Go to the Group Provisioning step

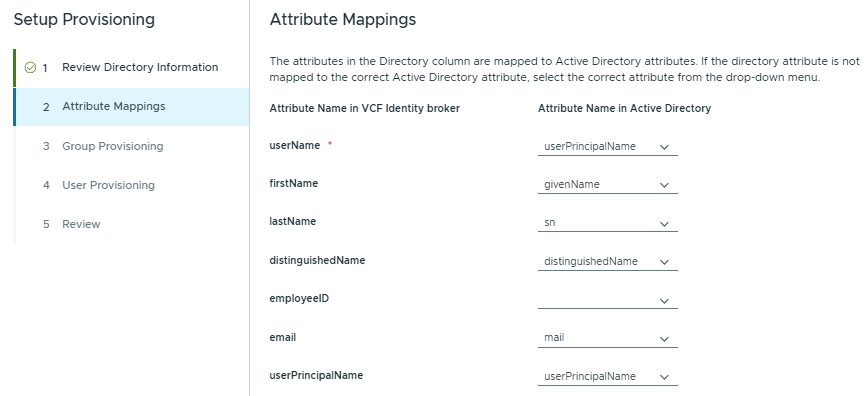131,146
